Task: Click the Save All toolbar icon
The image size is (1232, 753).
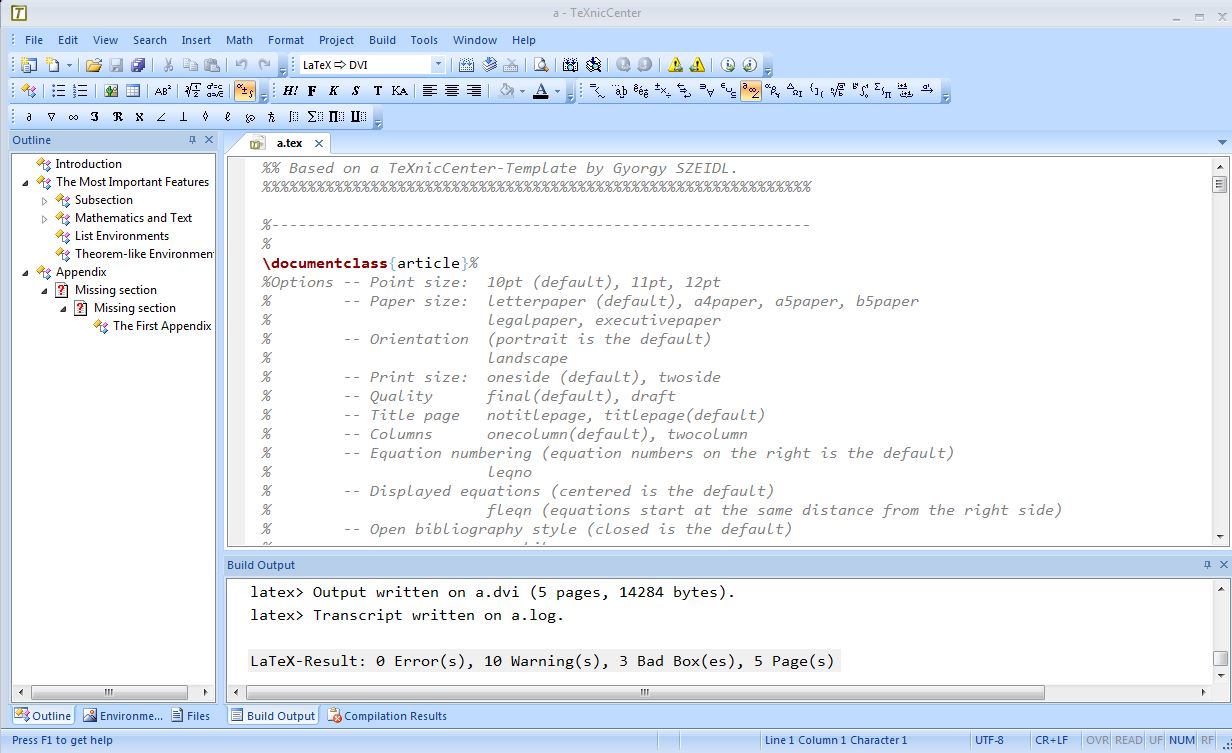Action: click(x=138, y=65)
